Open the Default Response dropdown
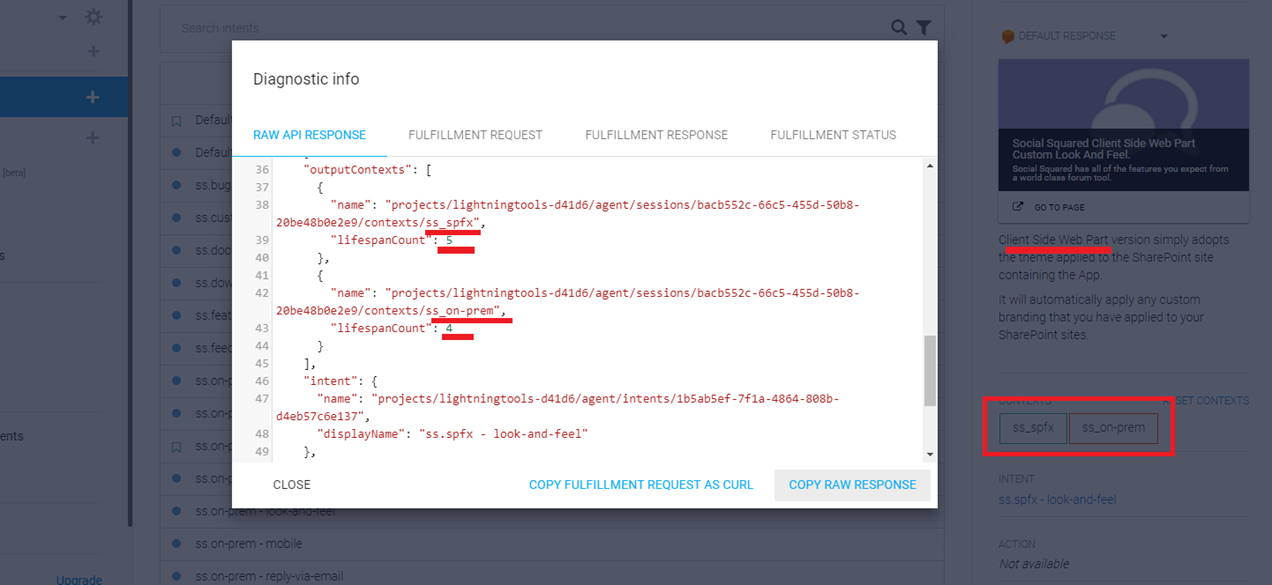This screenshot has height=585, width=1272. pyautogui.click(x=1163, y=37)
